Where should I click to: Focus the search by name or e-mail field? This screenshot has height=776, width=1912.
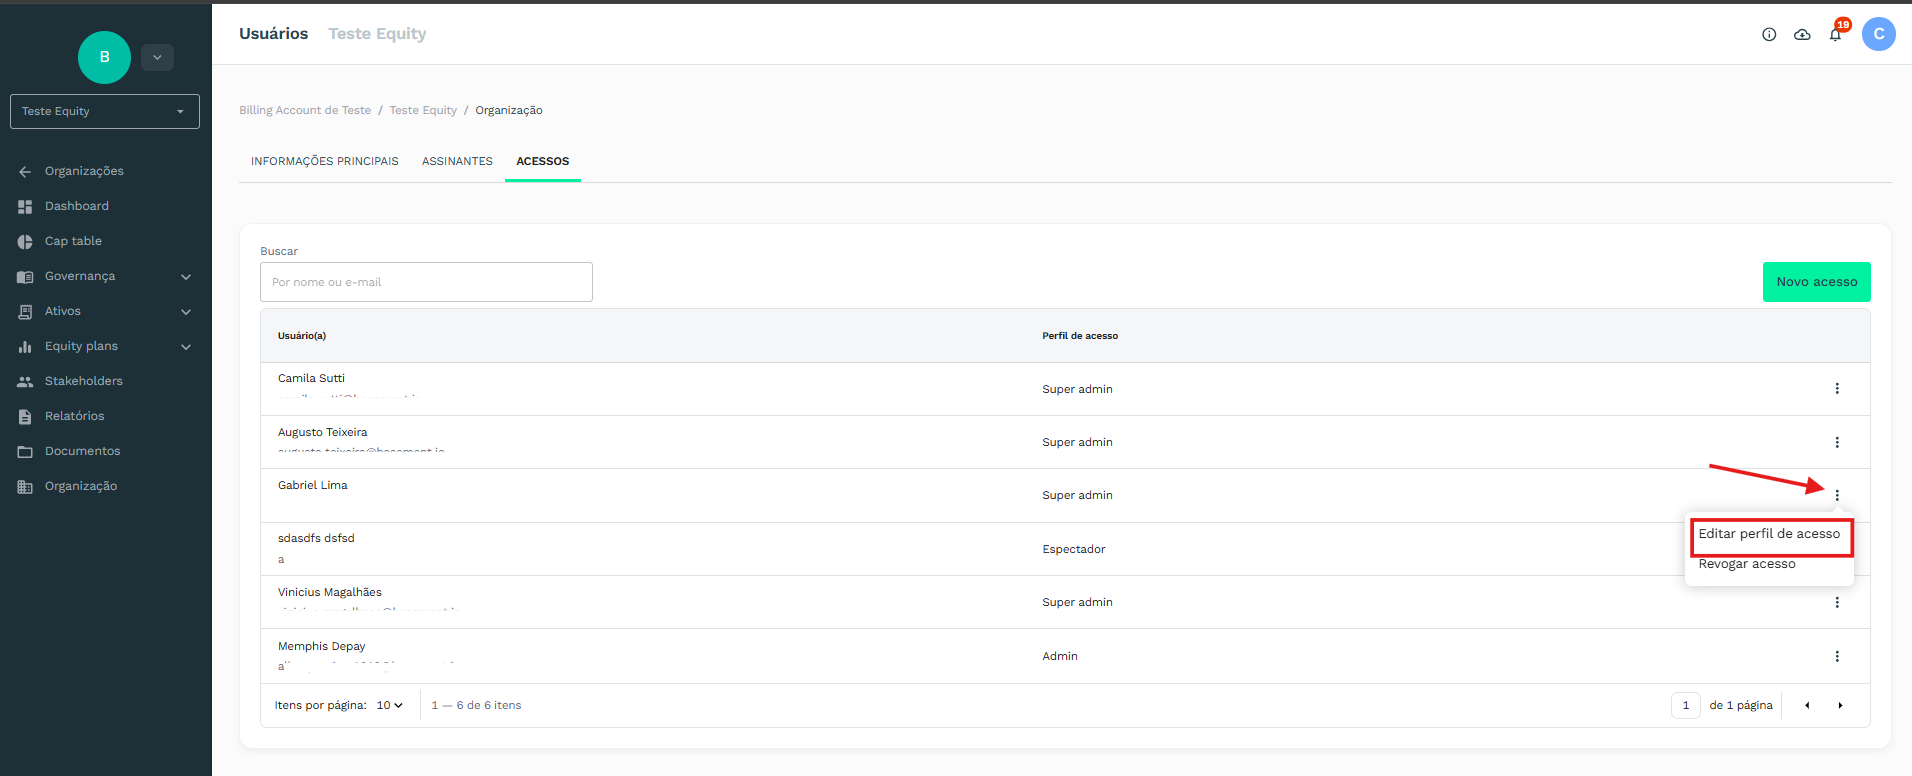426,282
